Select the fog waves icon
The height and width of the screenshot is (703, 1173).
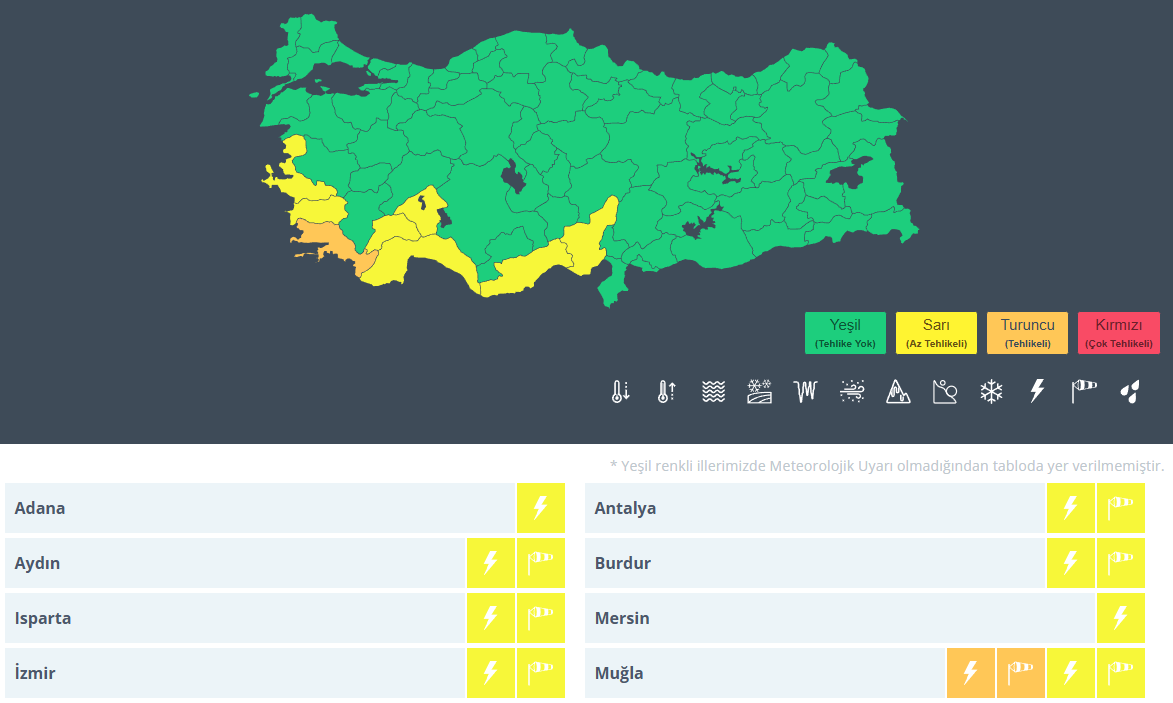coord(713,392)
